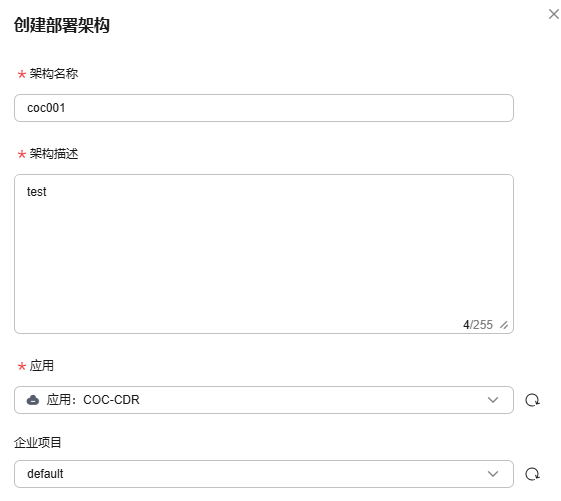Click the description textarea resize handle
Image resolution: width=561 pixels, height=501 pixels.
pos(504,325)
